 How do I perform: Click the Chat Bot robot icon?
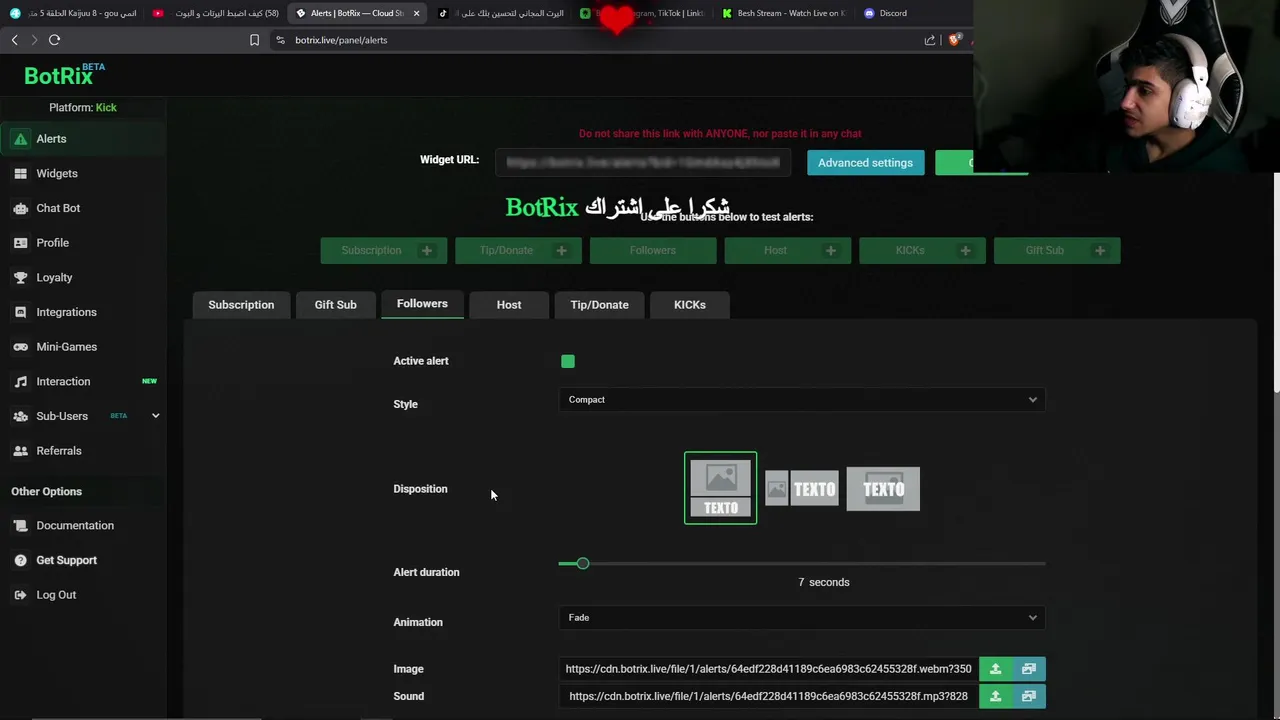(20, 208)
